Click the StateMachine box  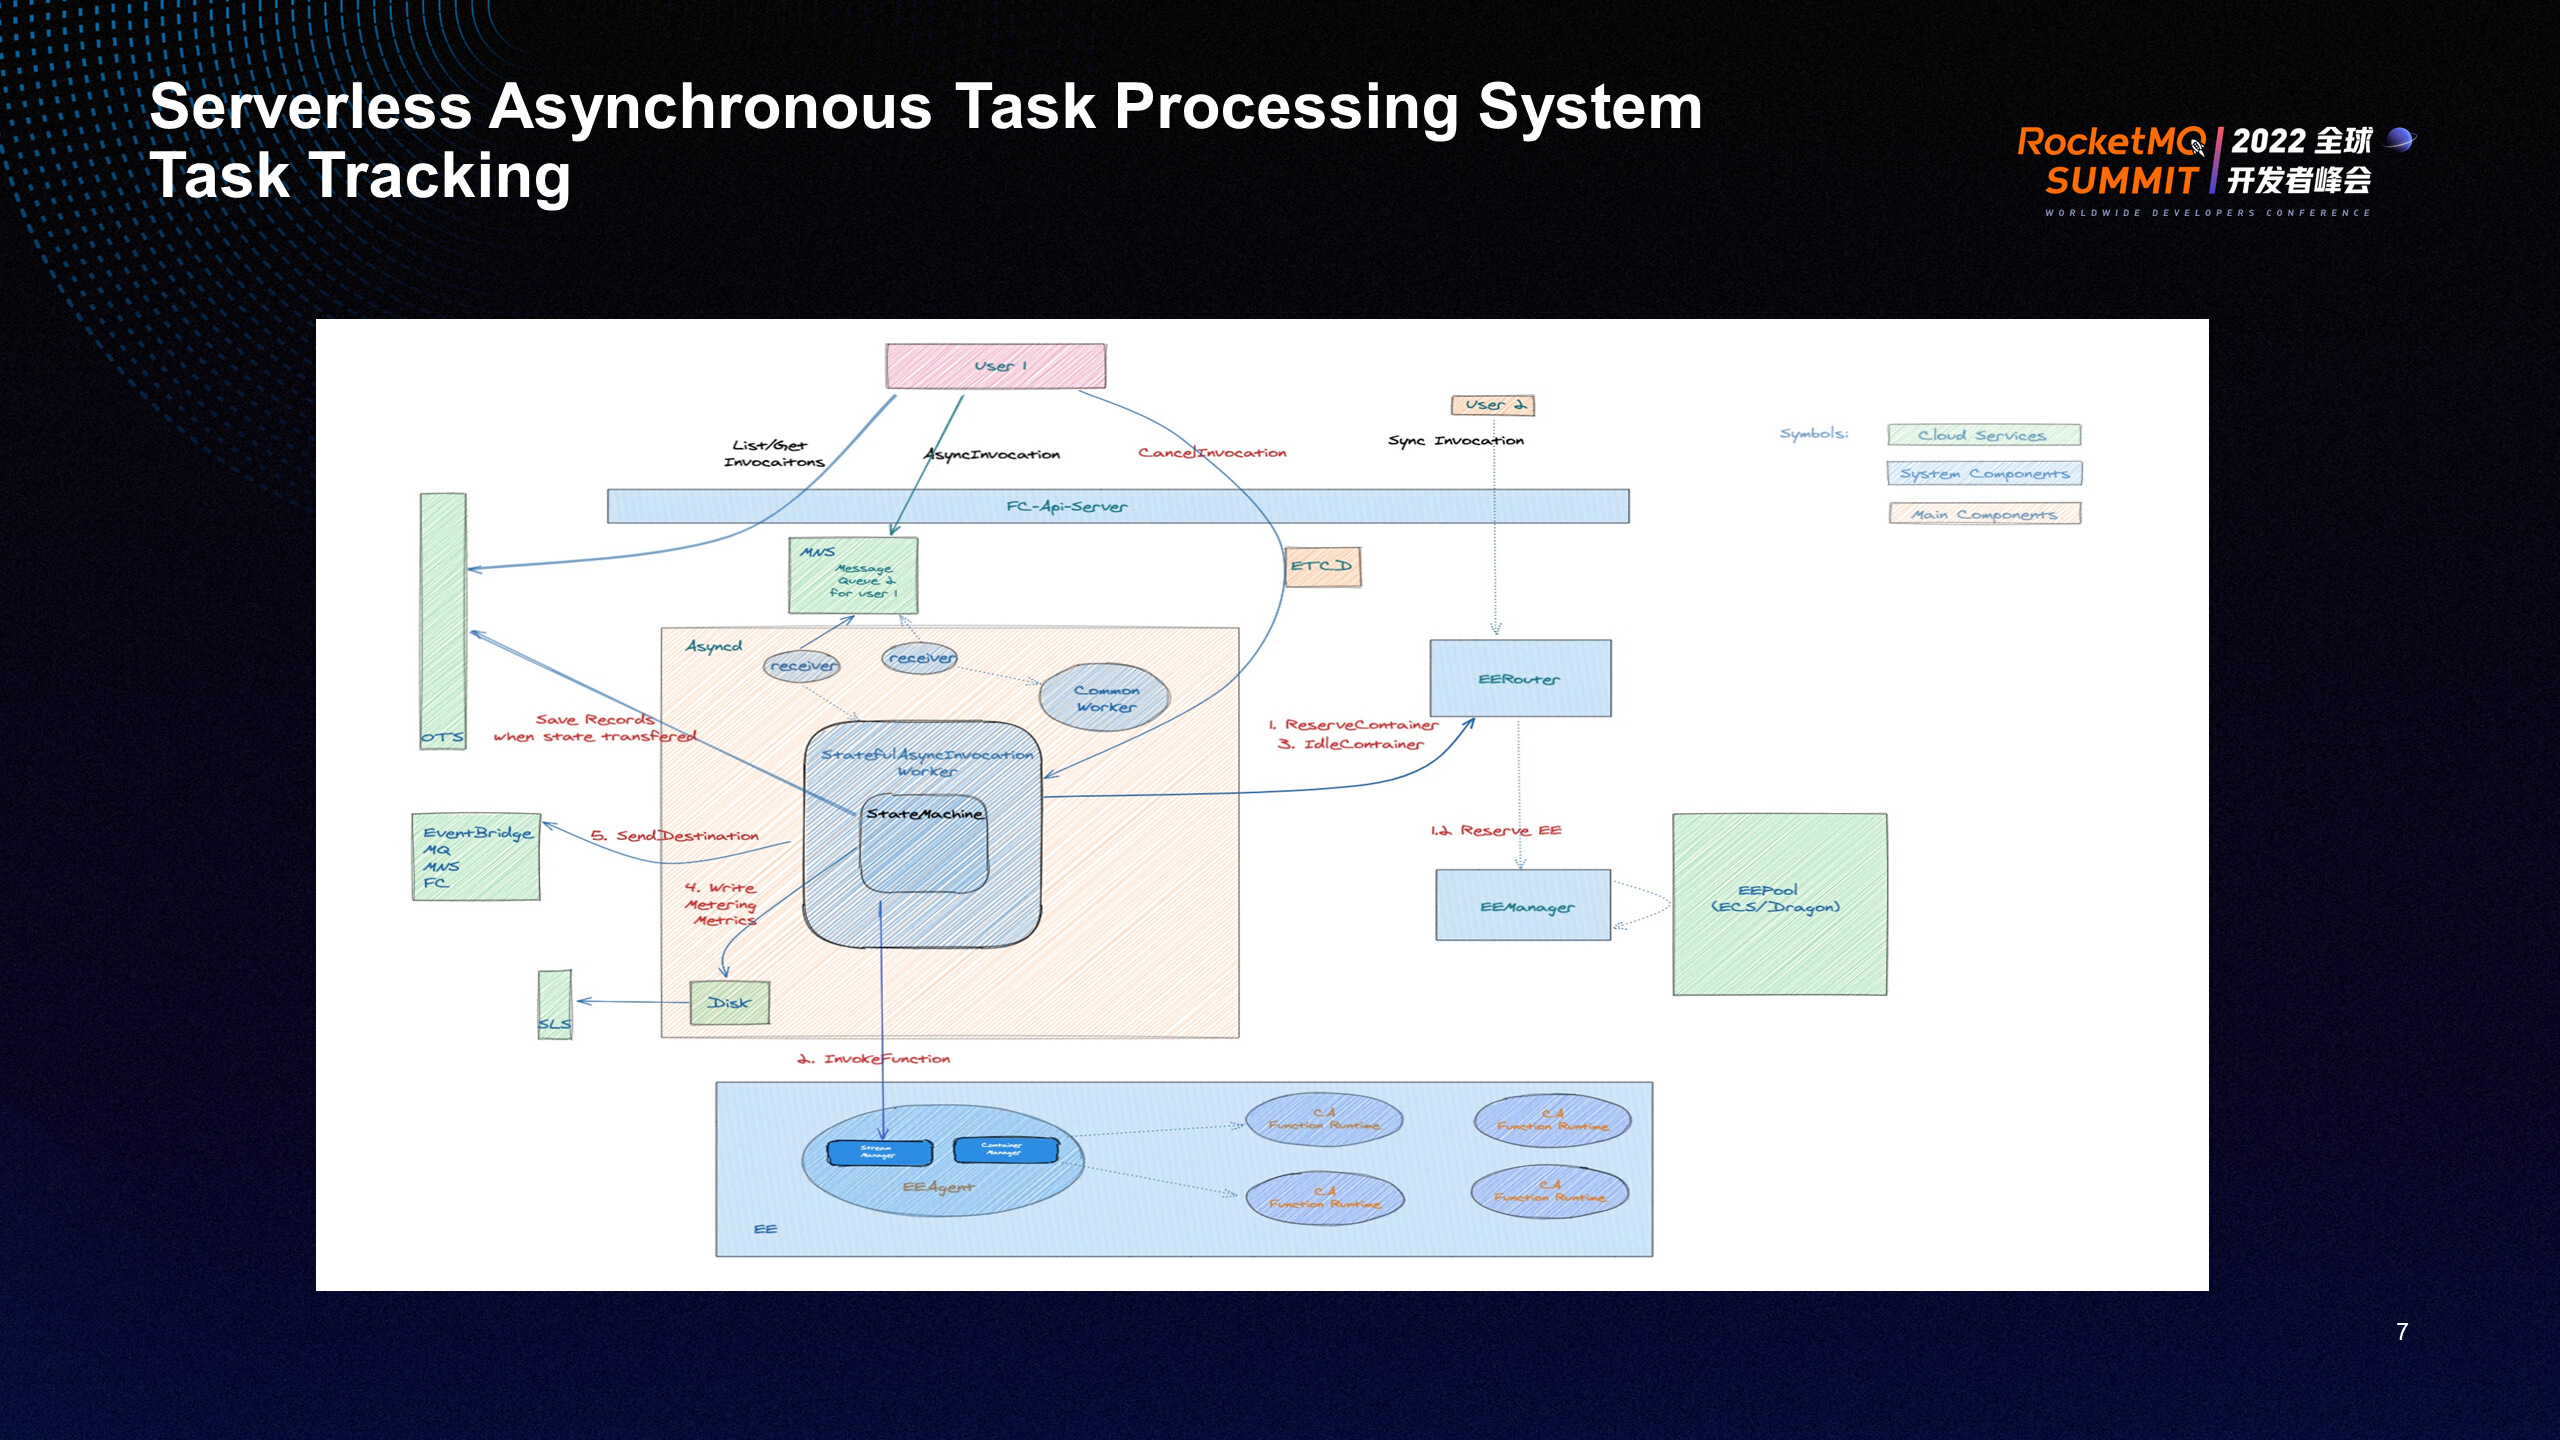(x=924, y=845)
